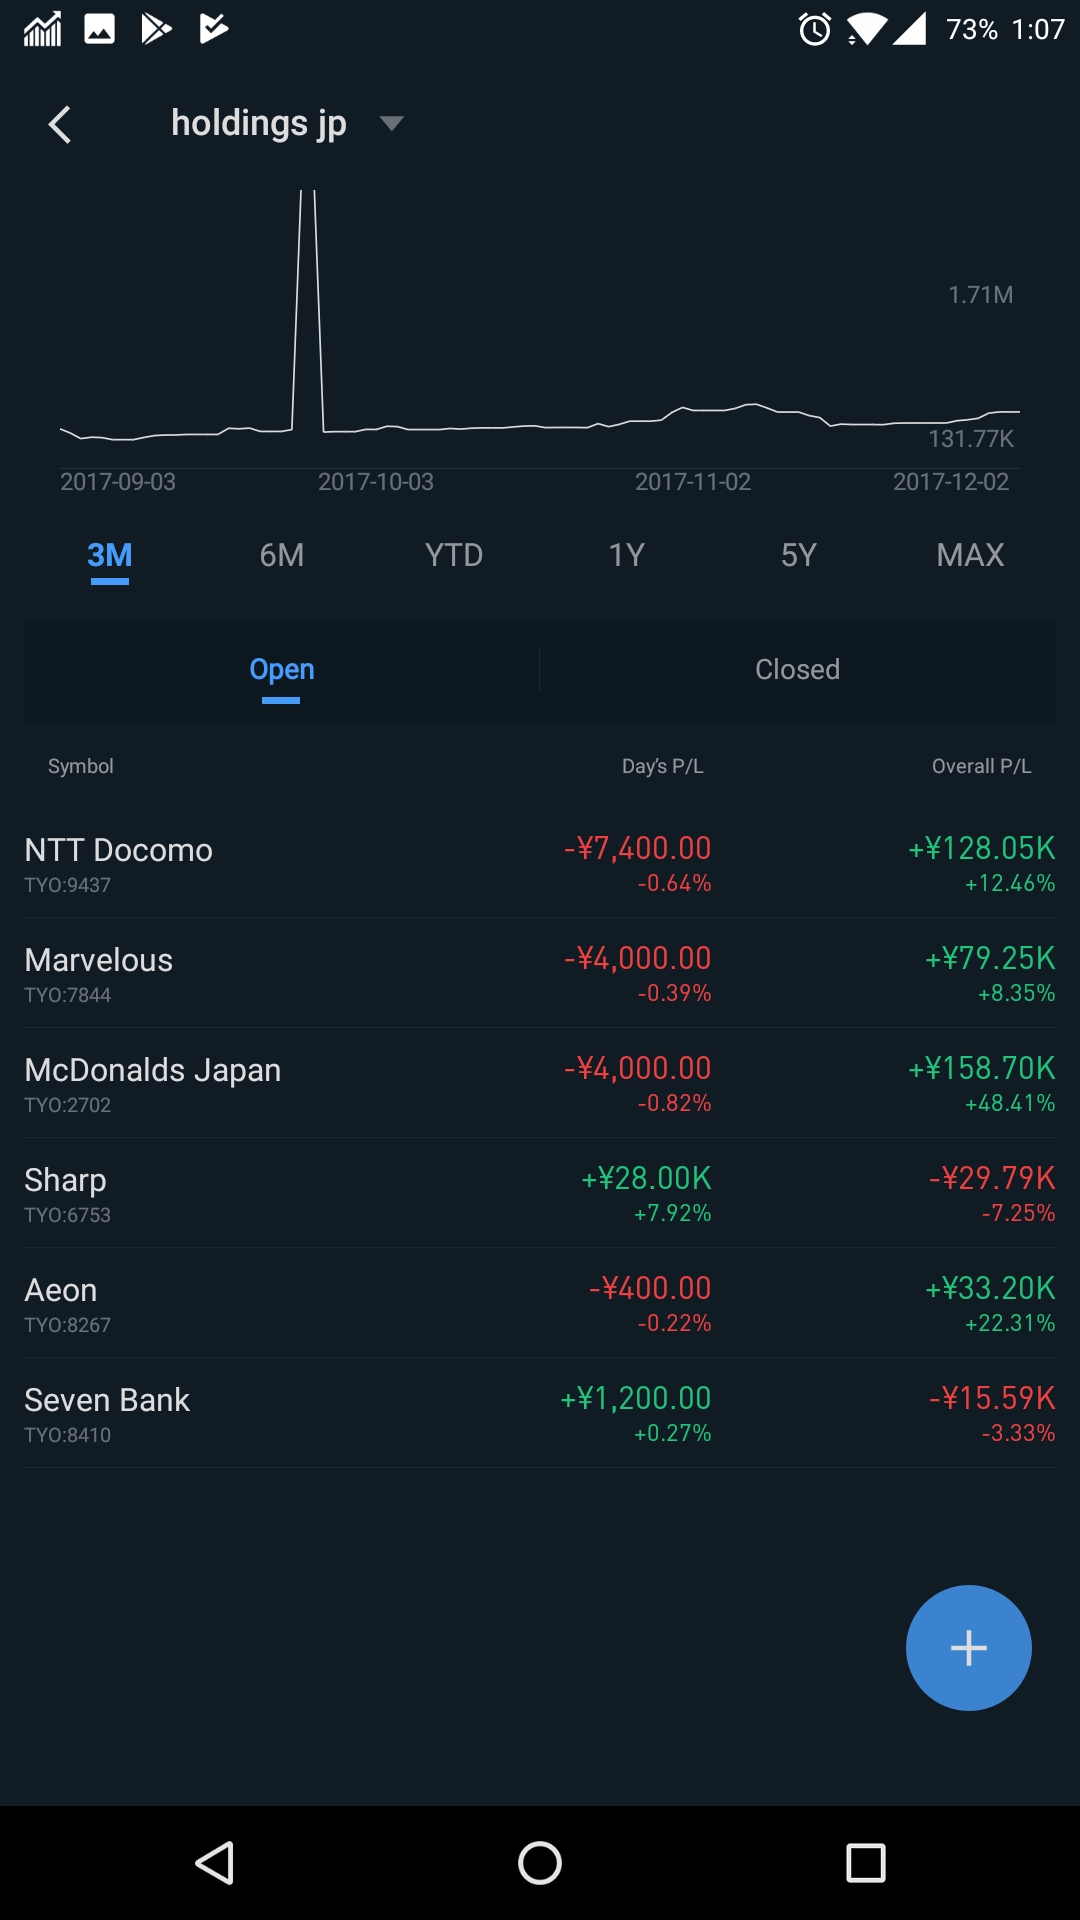Sort by Overall P/L column header

(981, 767)
